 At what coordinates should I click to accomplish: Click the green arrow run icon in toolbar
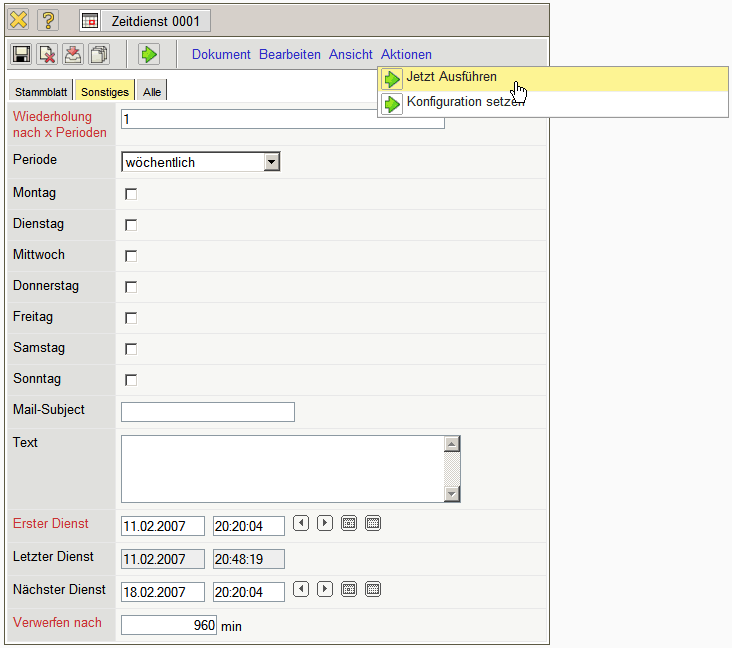coord(149,55)
